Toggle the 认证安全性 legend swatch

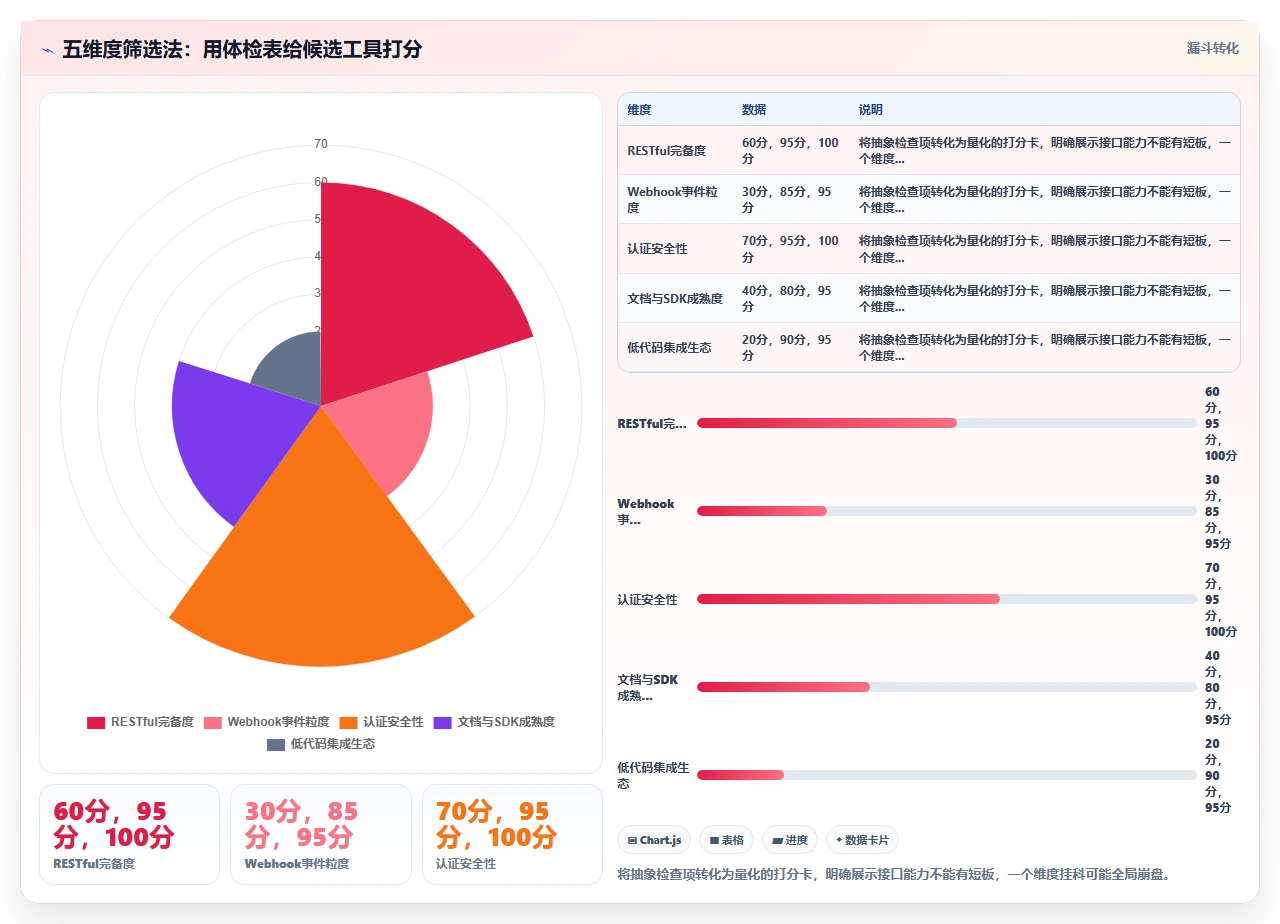pos(349,722)
